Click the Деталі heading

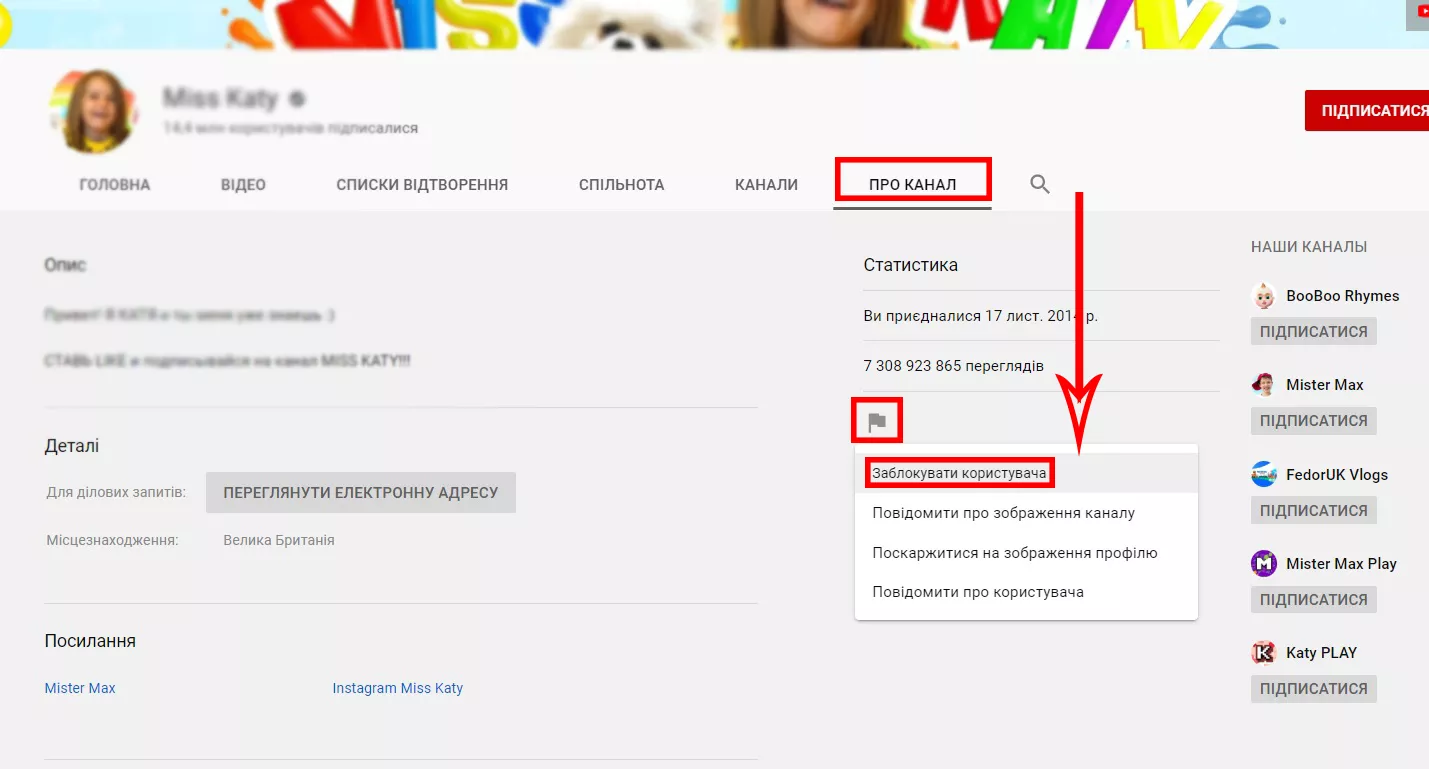72,446
